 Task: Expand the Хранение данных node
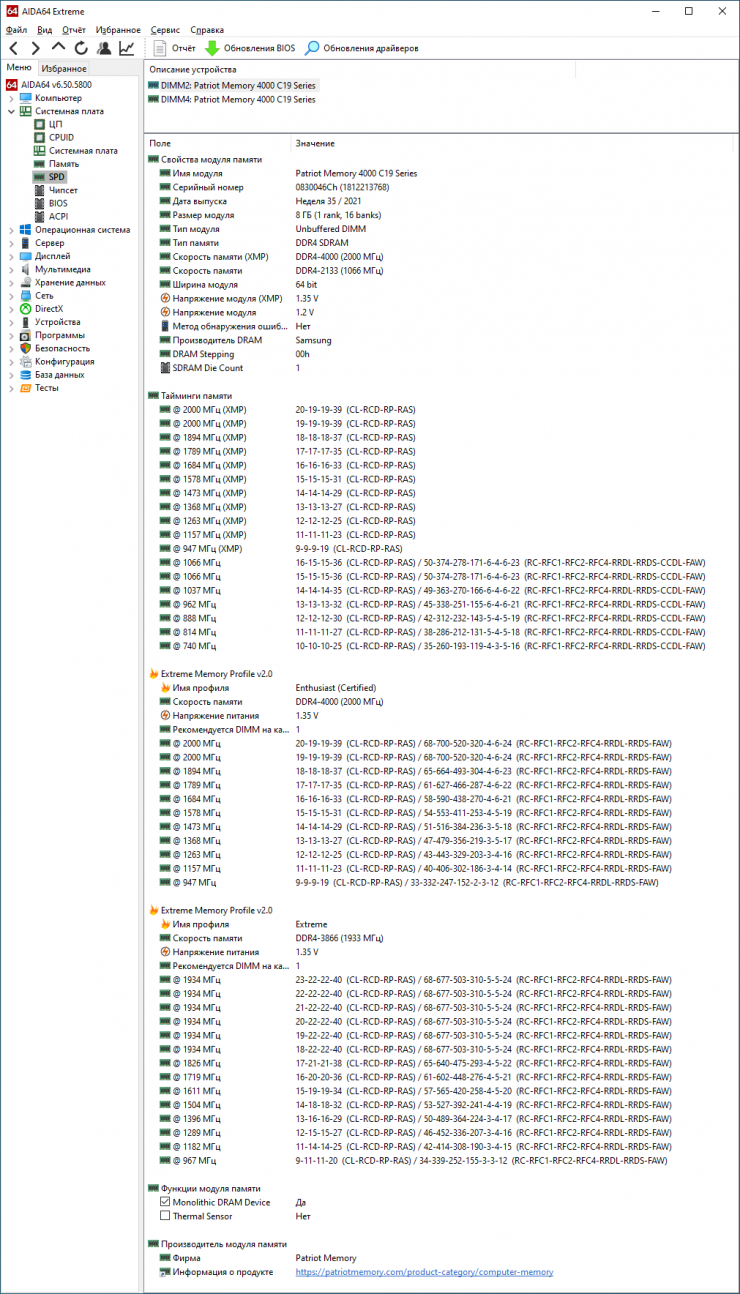(12, 282)
